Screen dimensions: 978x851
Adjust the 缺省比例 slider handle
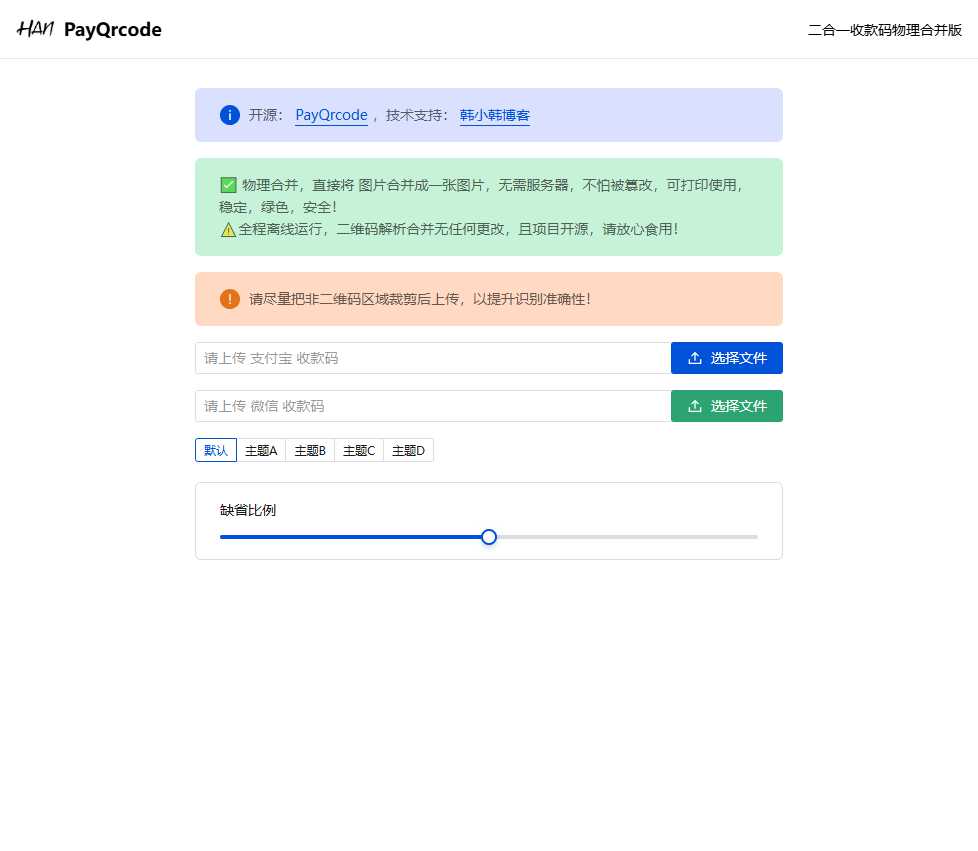488,537
